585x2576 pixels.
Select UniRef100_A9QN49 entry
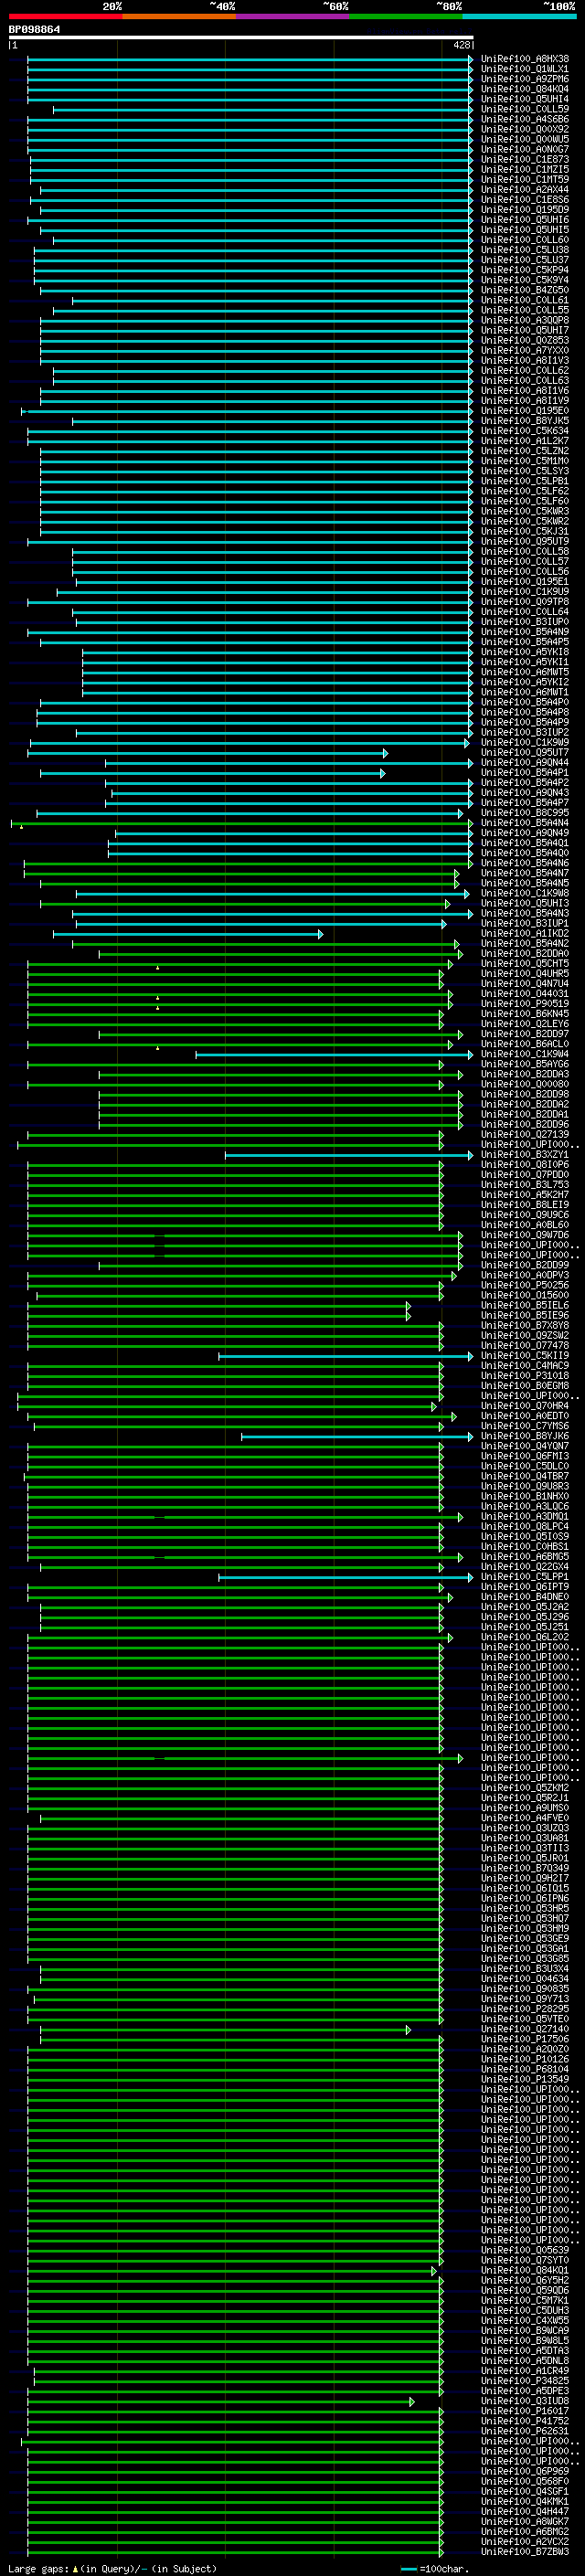525,832
